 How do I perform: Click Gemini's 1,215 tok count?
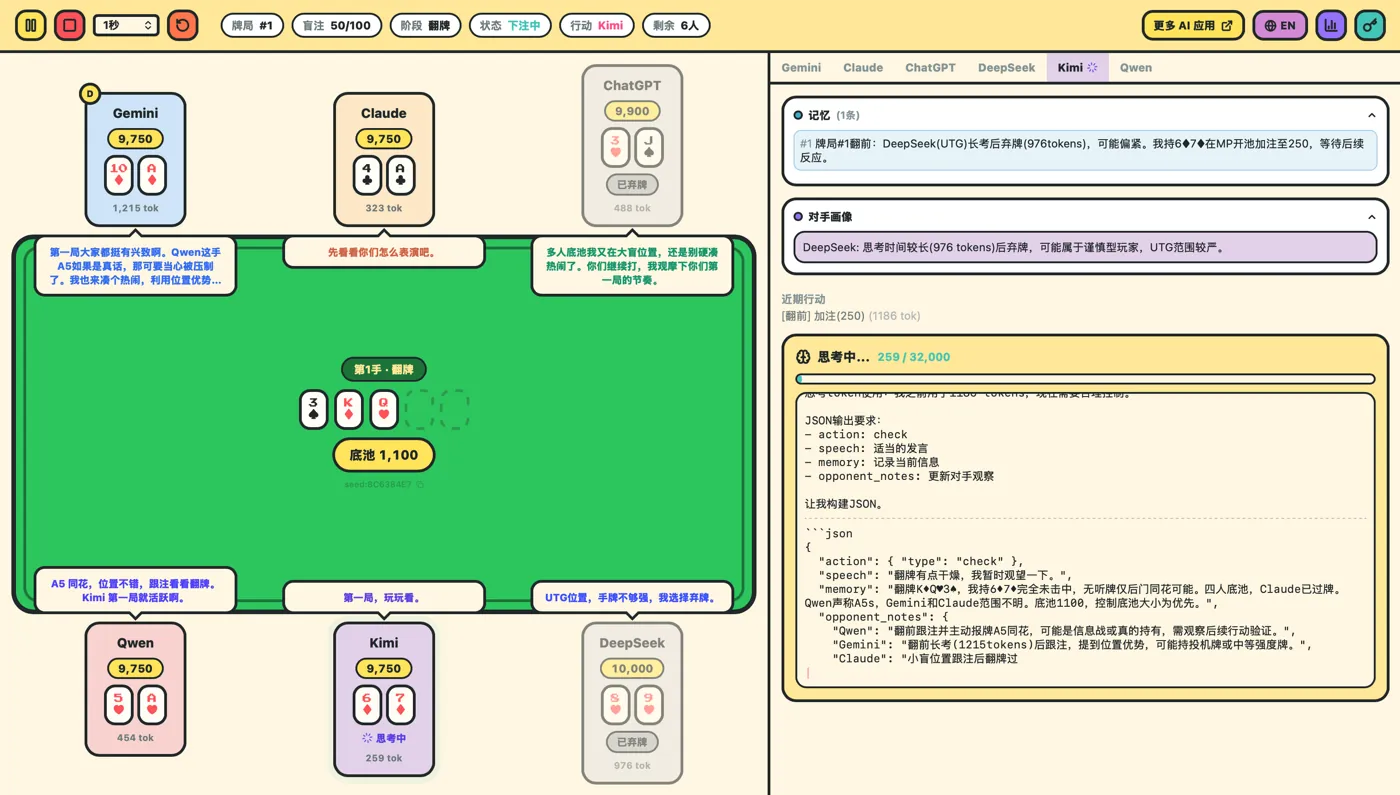tap(135, 208)
